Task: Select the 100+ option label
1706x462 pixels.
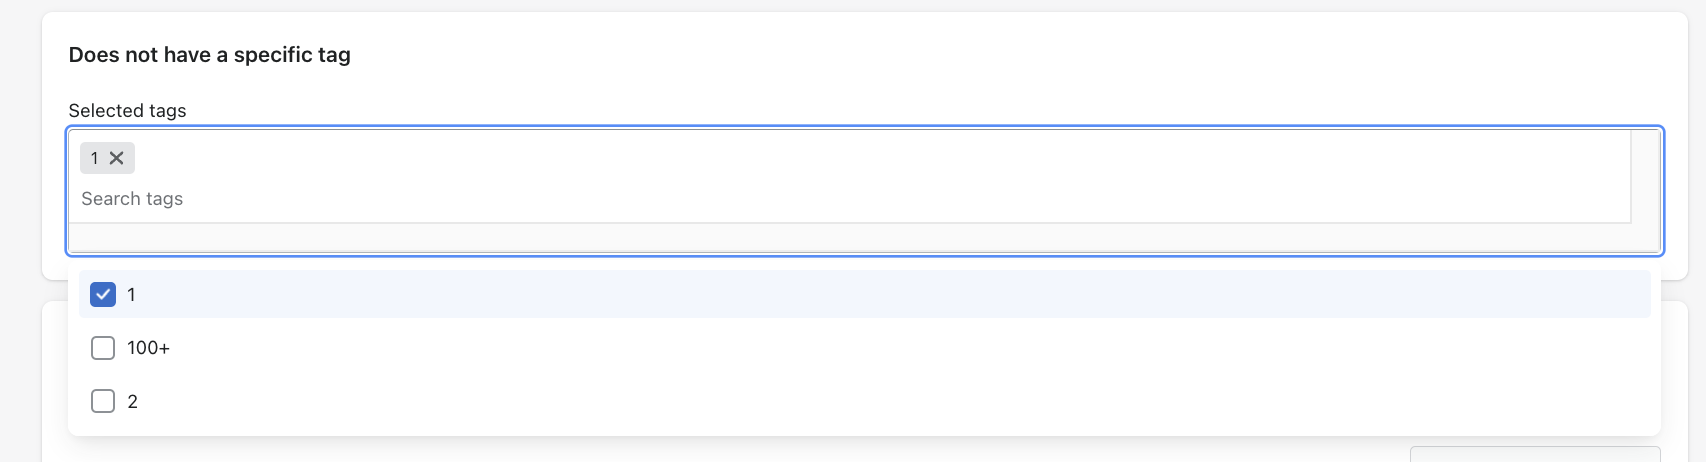Action: [148, 348]
